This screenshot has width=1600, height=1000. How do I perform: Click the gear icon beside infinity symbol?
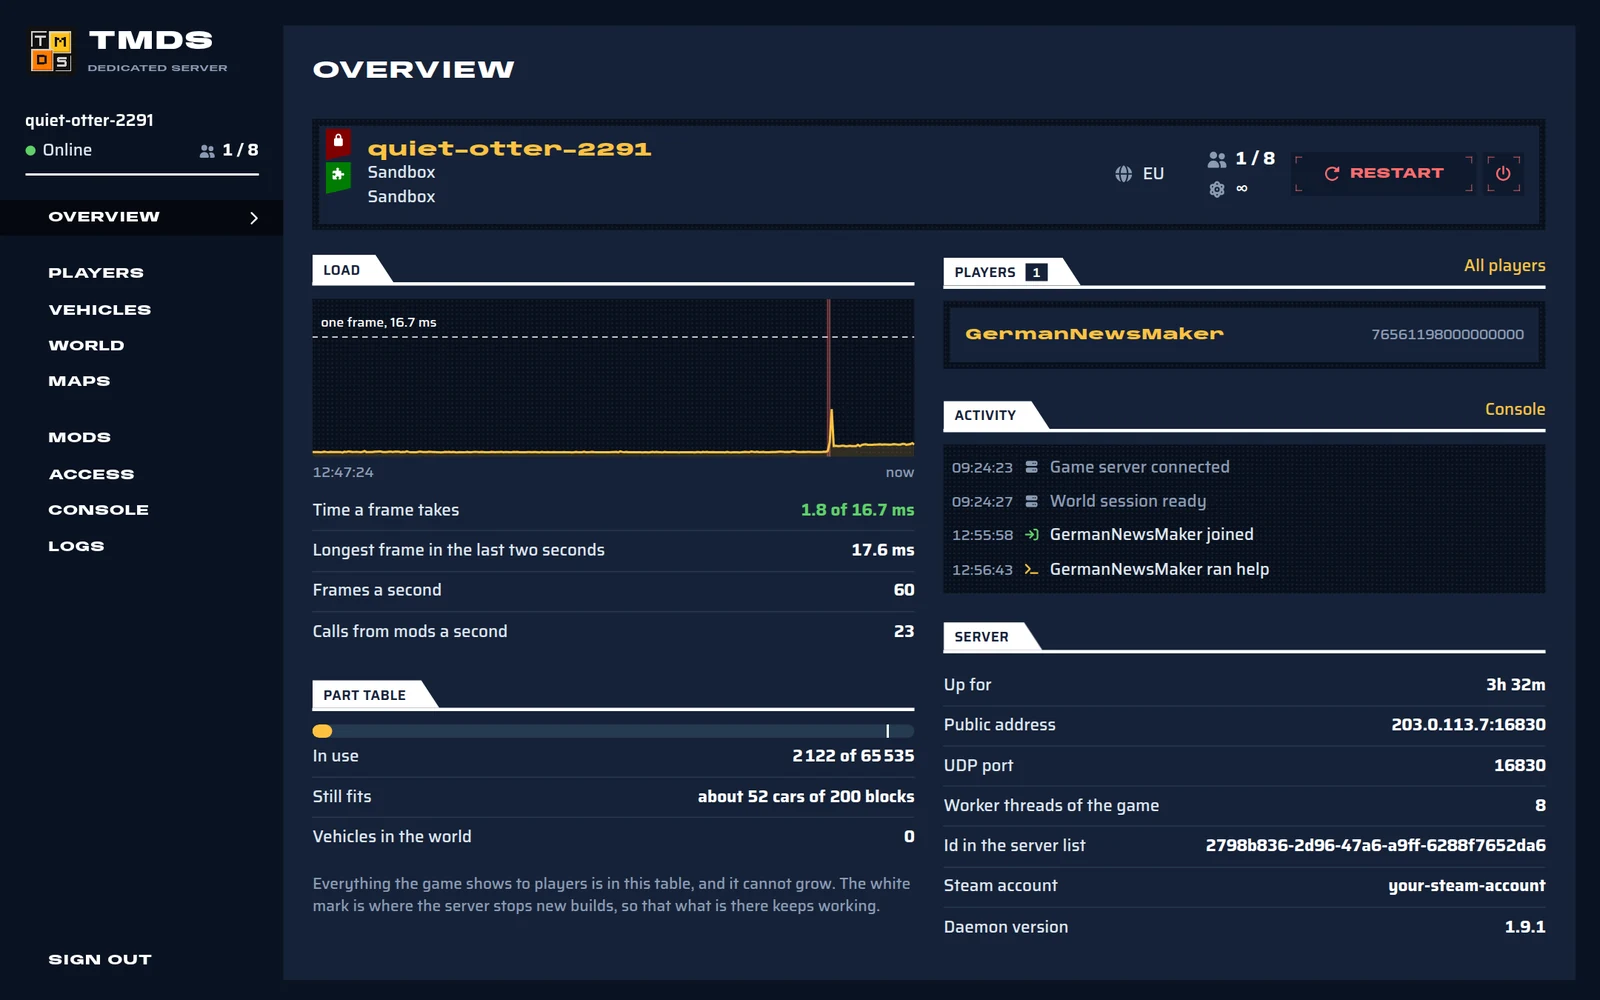(x=1217, y=189)
